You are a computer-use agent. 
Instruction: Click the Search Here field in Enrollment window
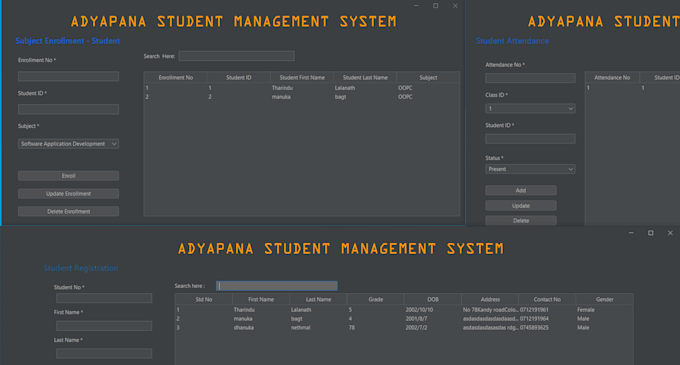(x=236, y=56)
